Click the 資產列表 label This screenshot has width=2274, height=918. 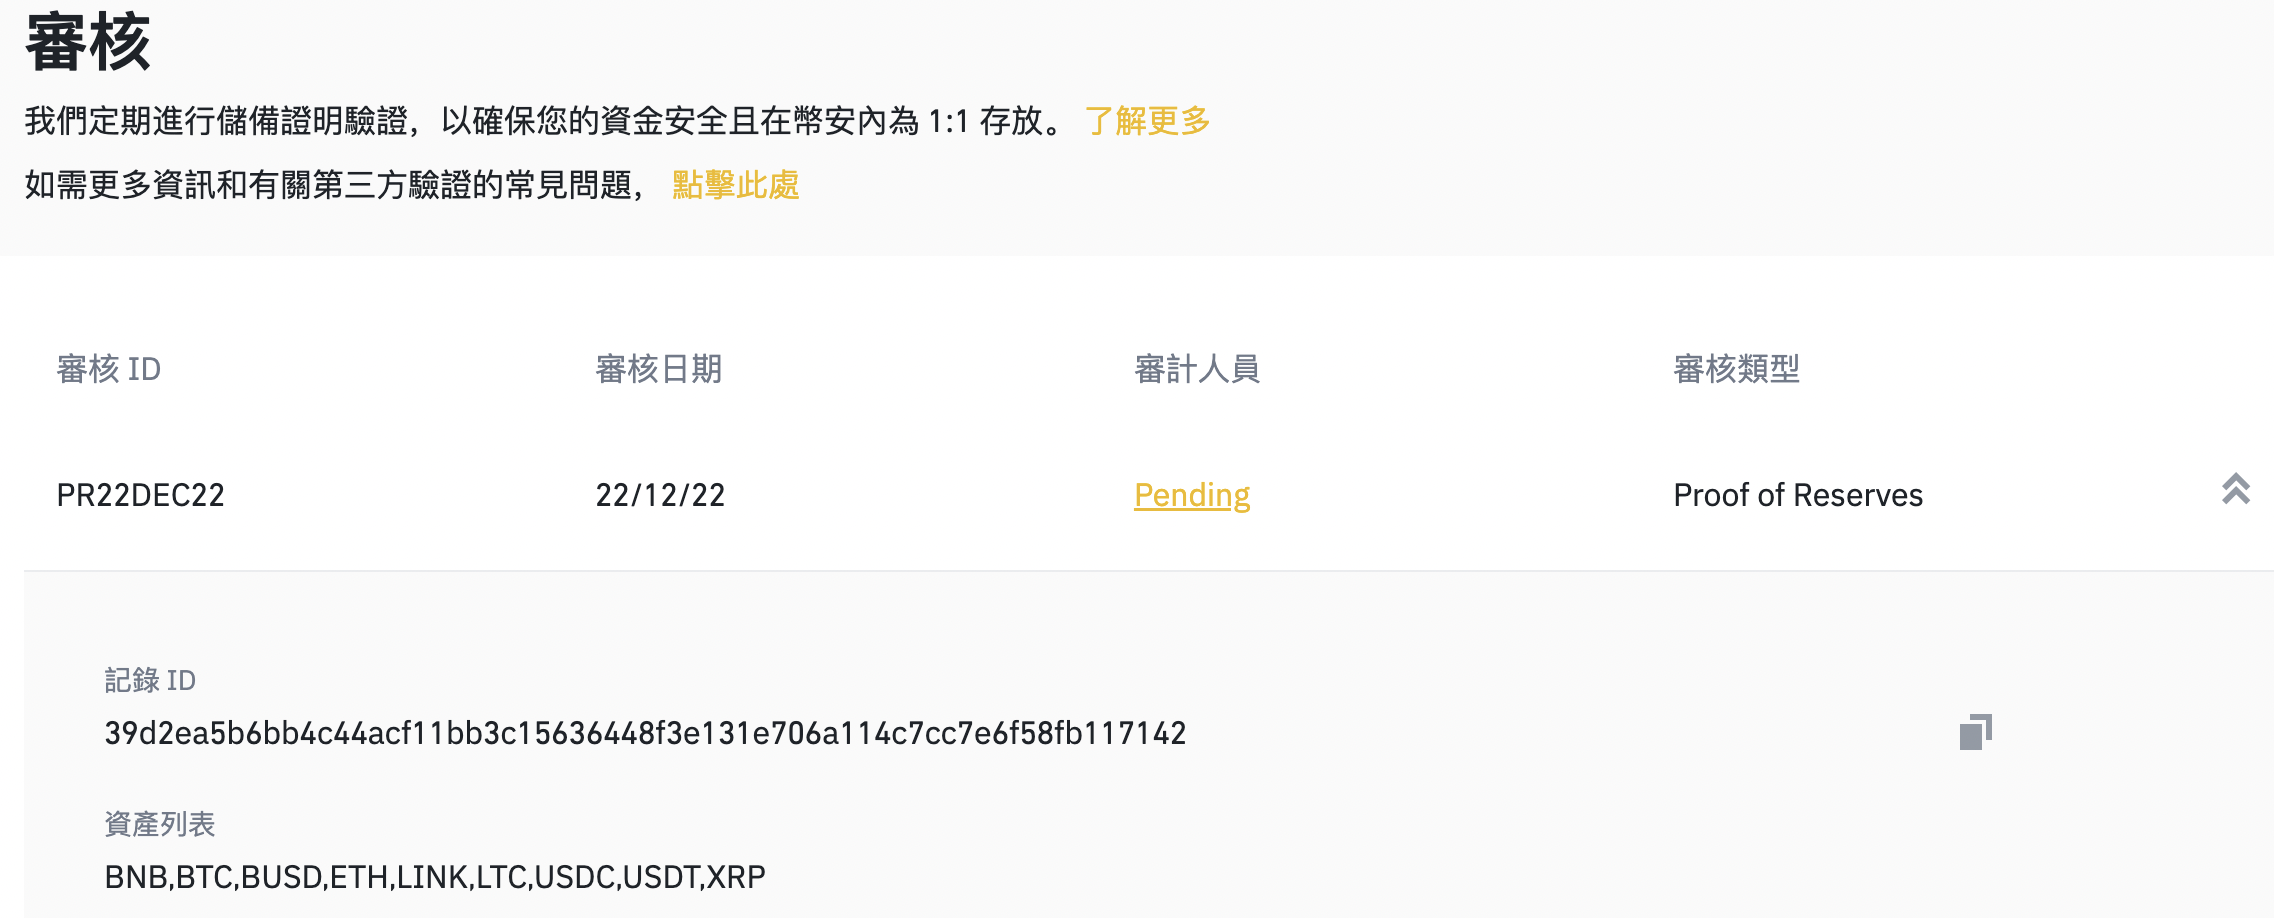[161, 824]
